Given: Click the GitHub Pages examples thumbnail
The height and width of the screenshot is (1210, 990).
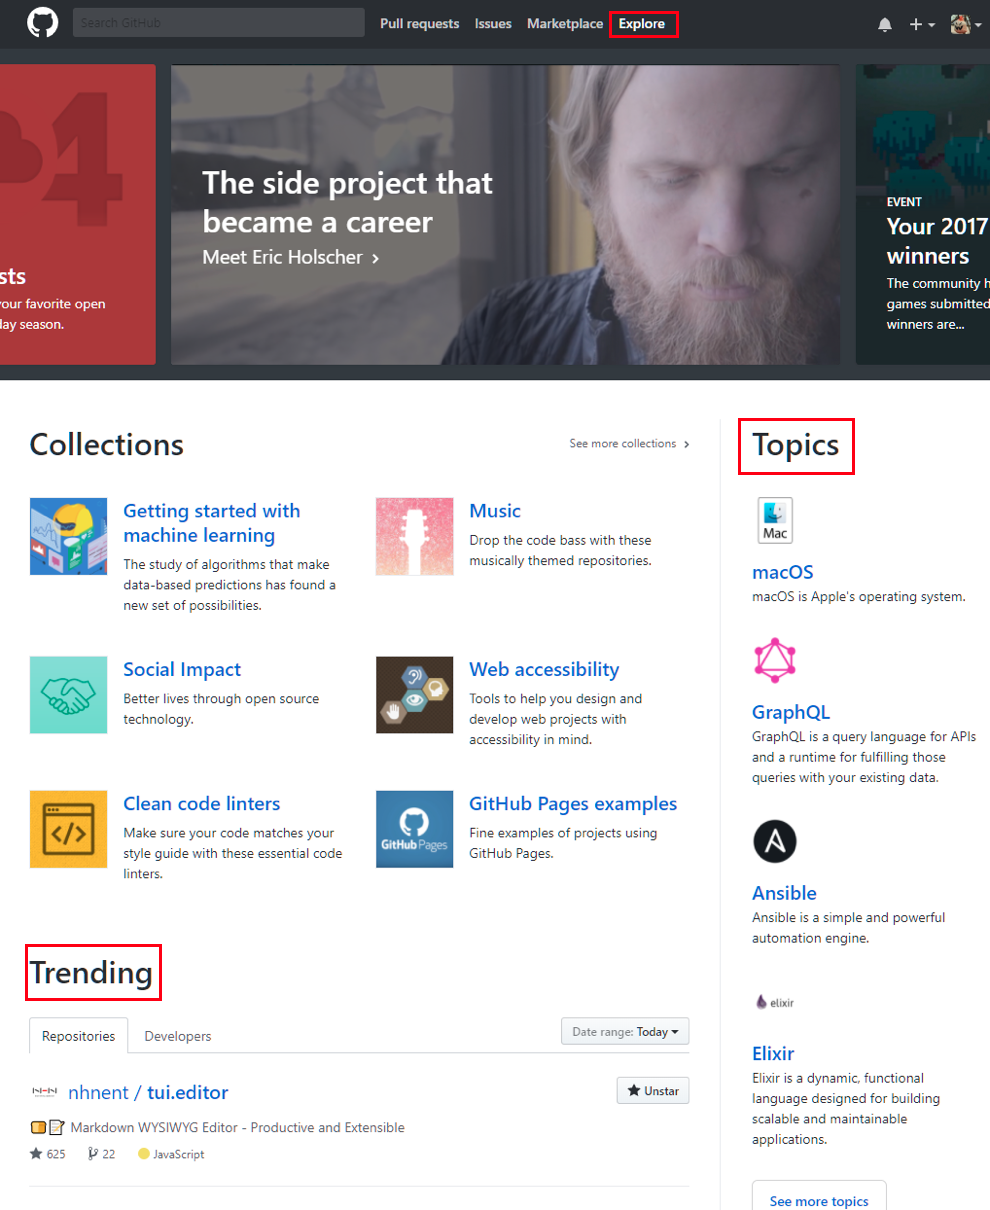Looking at the screenshot, I should coord(414,829).
